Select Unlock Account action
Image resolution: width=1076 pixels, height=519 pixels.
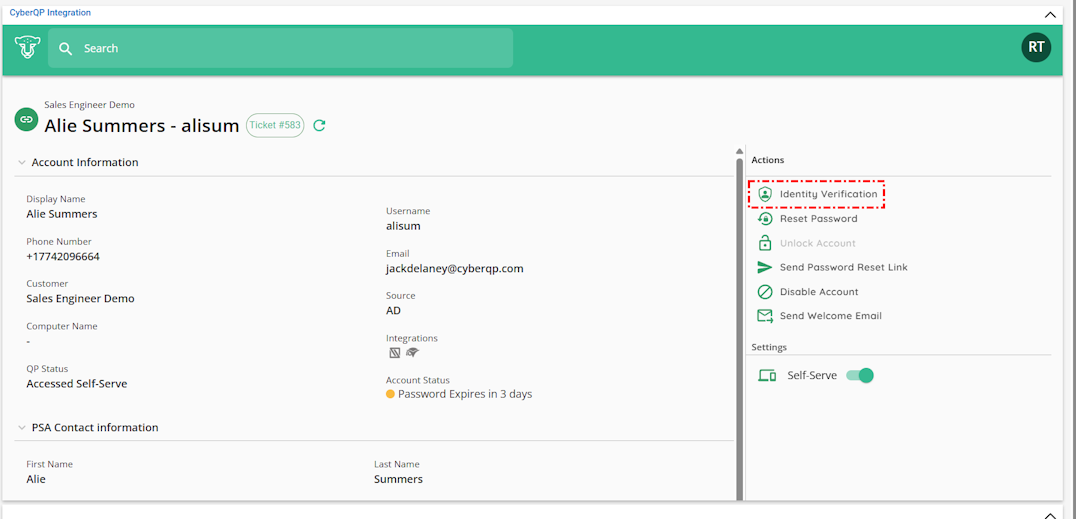point(817,243)
